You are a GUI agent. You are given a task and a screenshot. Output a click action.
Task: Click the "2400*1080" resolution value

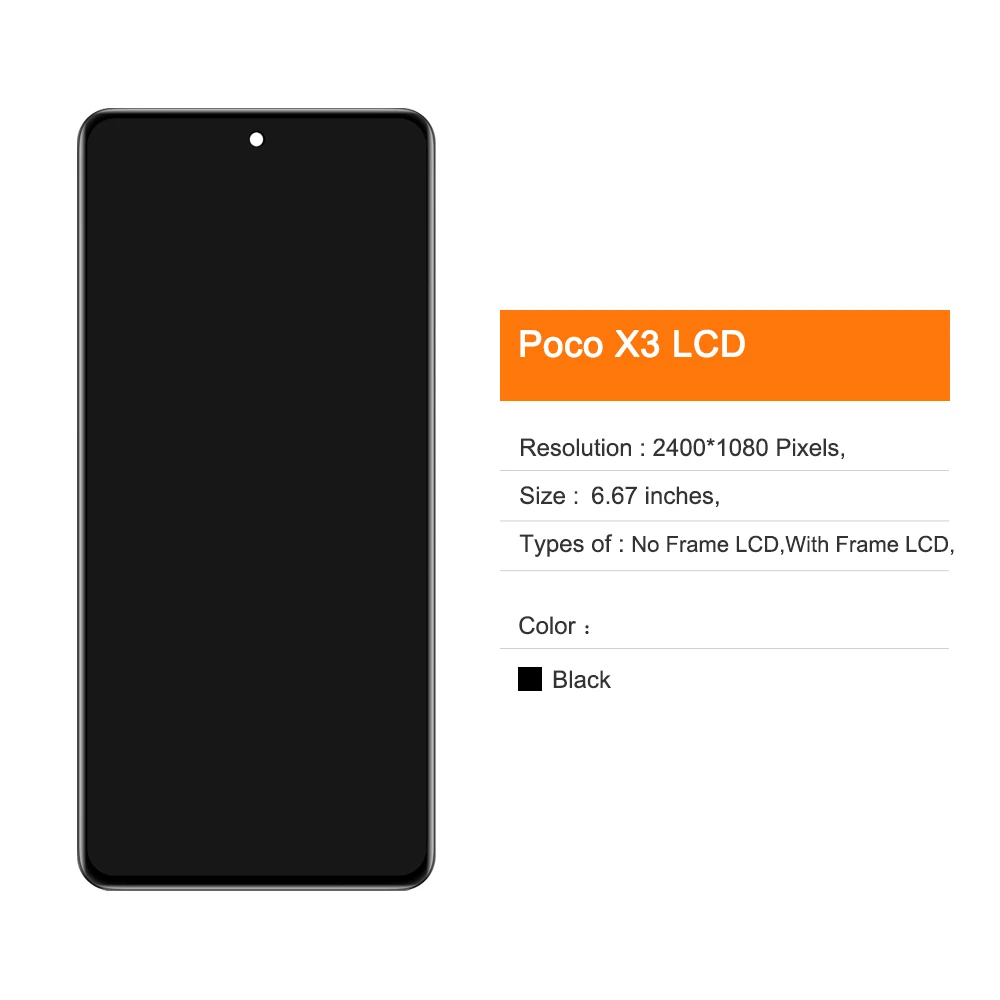pyautogui.click(x=710, y=448)
